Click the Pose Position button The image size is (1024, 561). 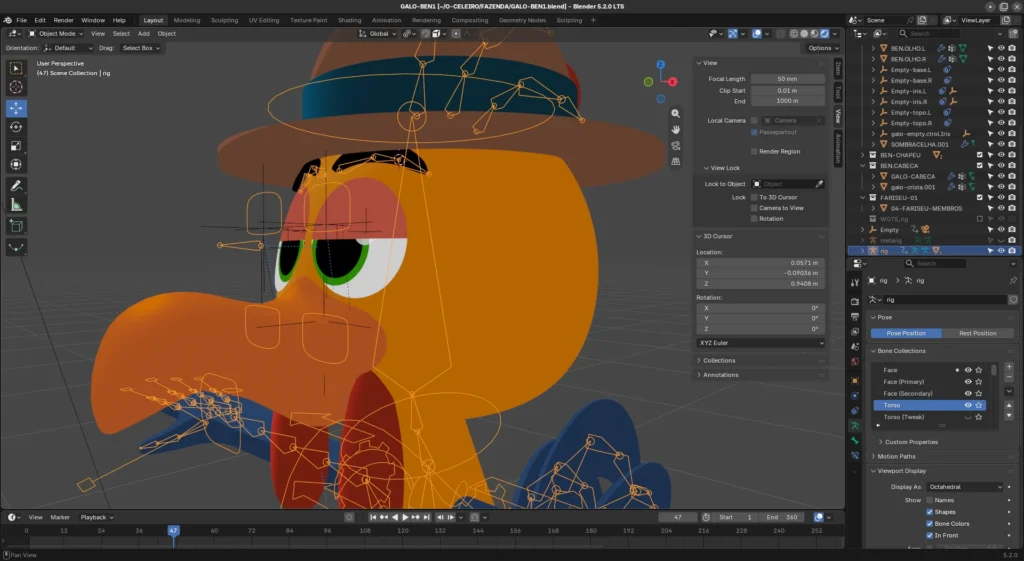pos(906,333)
